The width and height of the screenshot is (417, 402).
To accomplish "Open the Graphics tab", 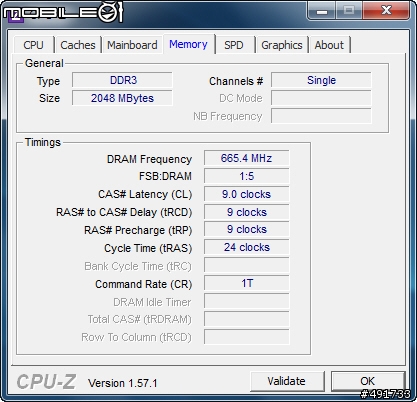I will [x=282, y=45].
